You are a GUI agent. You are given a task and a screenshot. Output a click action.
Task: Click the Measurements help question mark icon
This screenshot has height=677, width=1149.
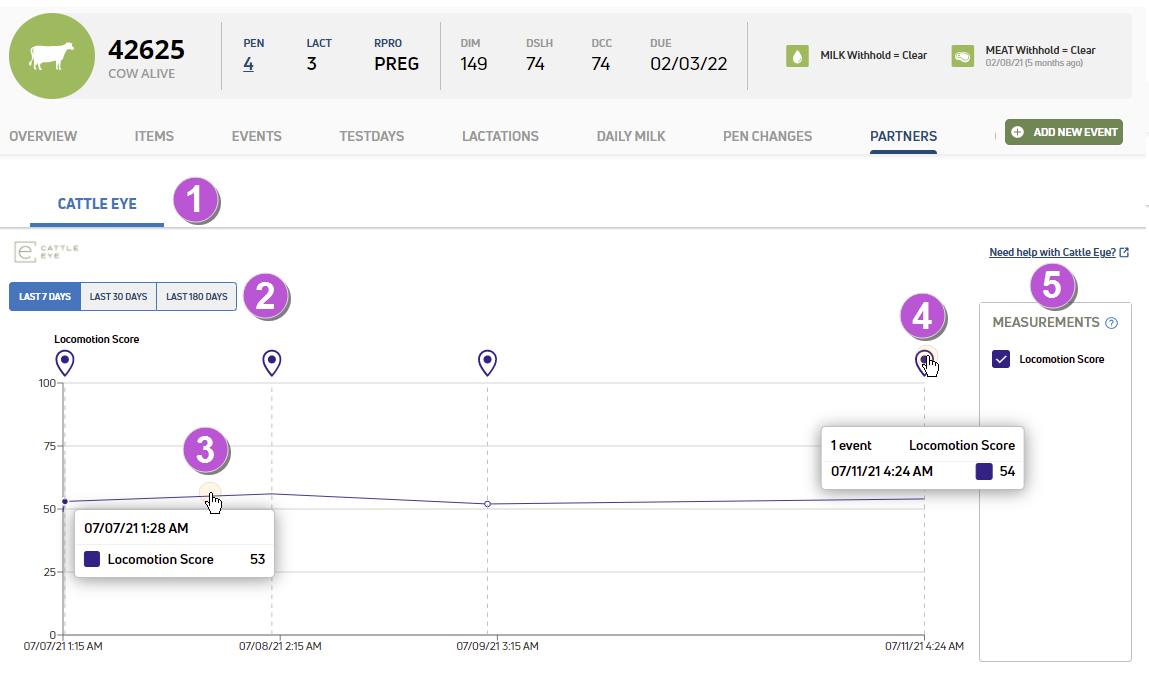(1111, 323)
